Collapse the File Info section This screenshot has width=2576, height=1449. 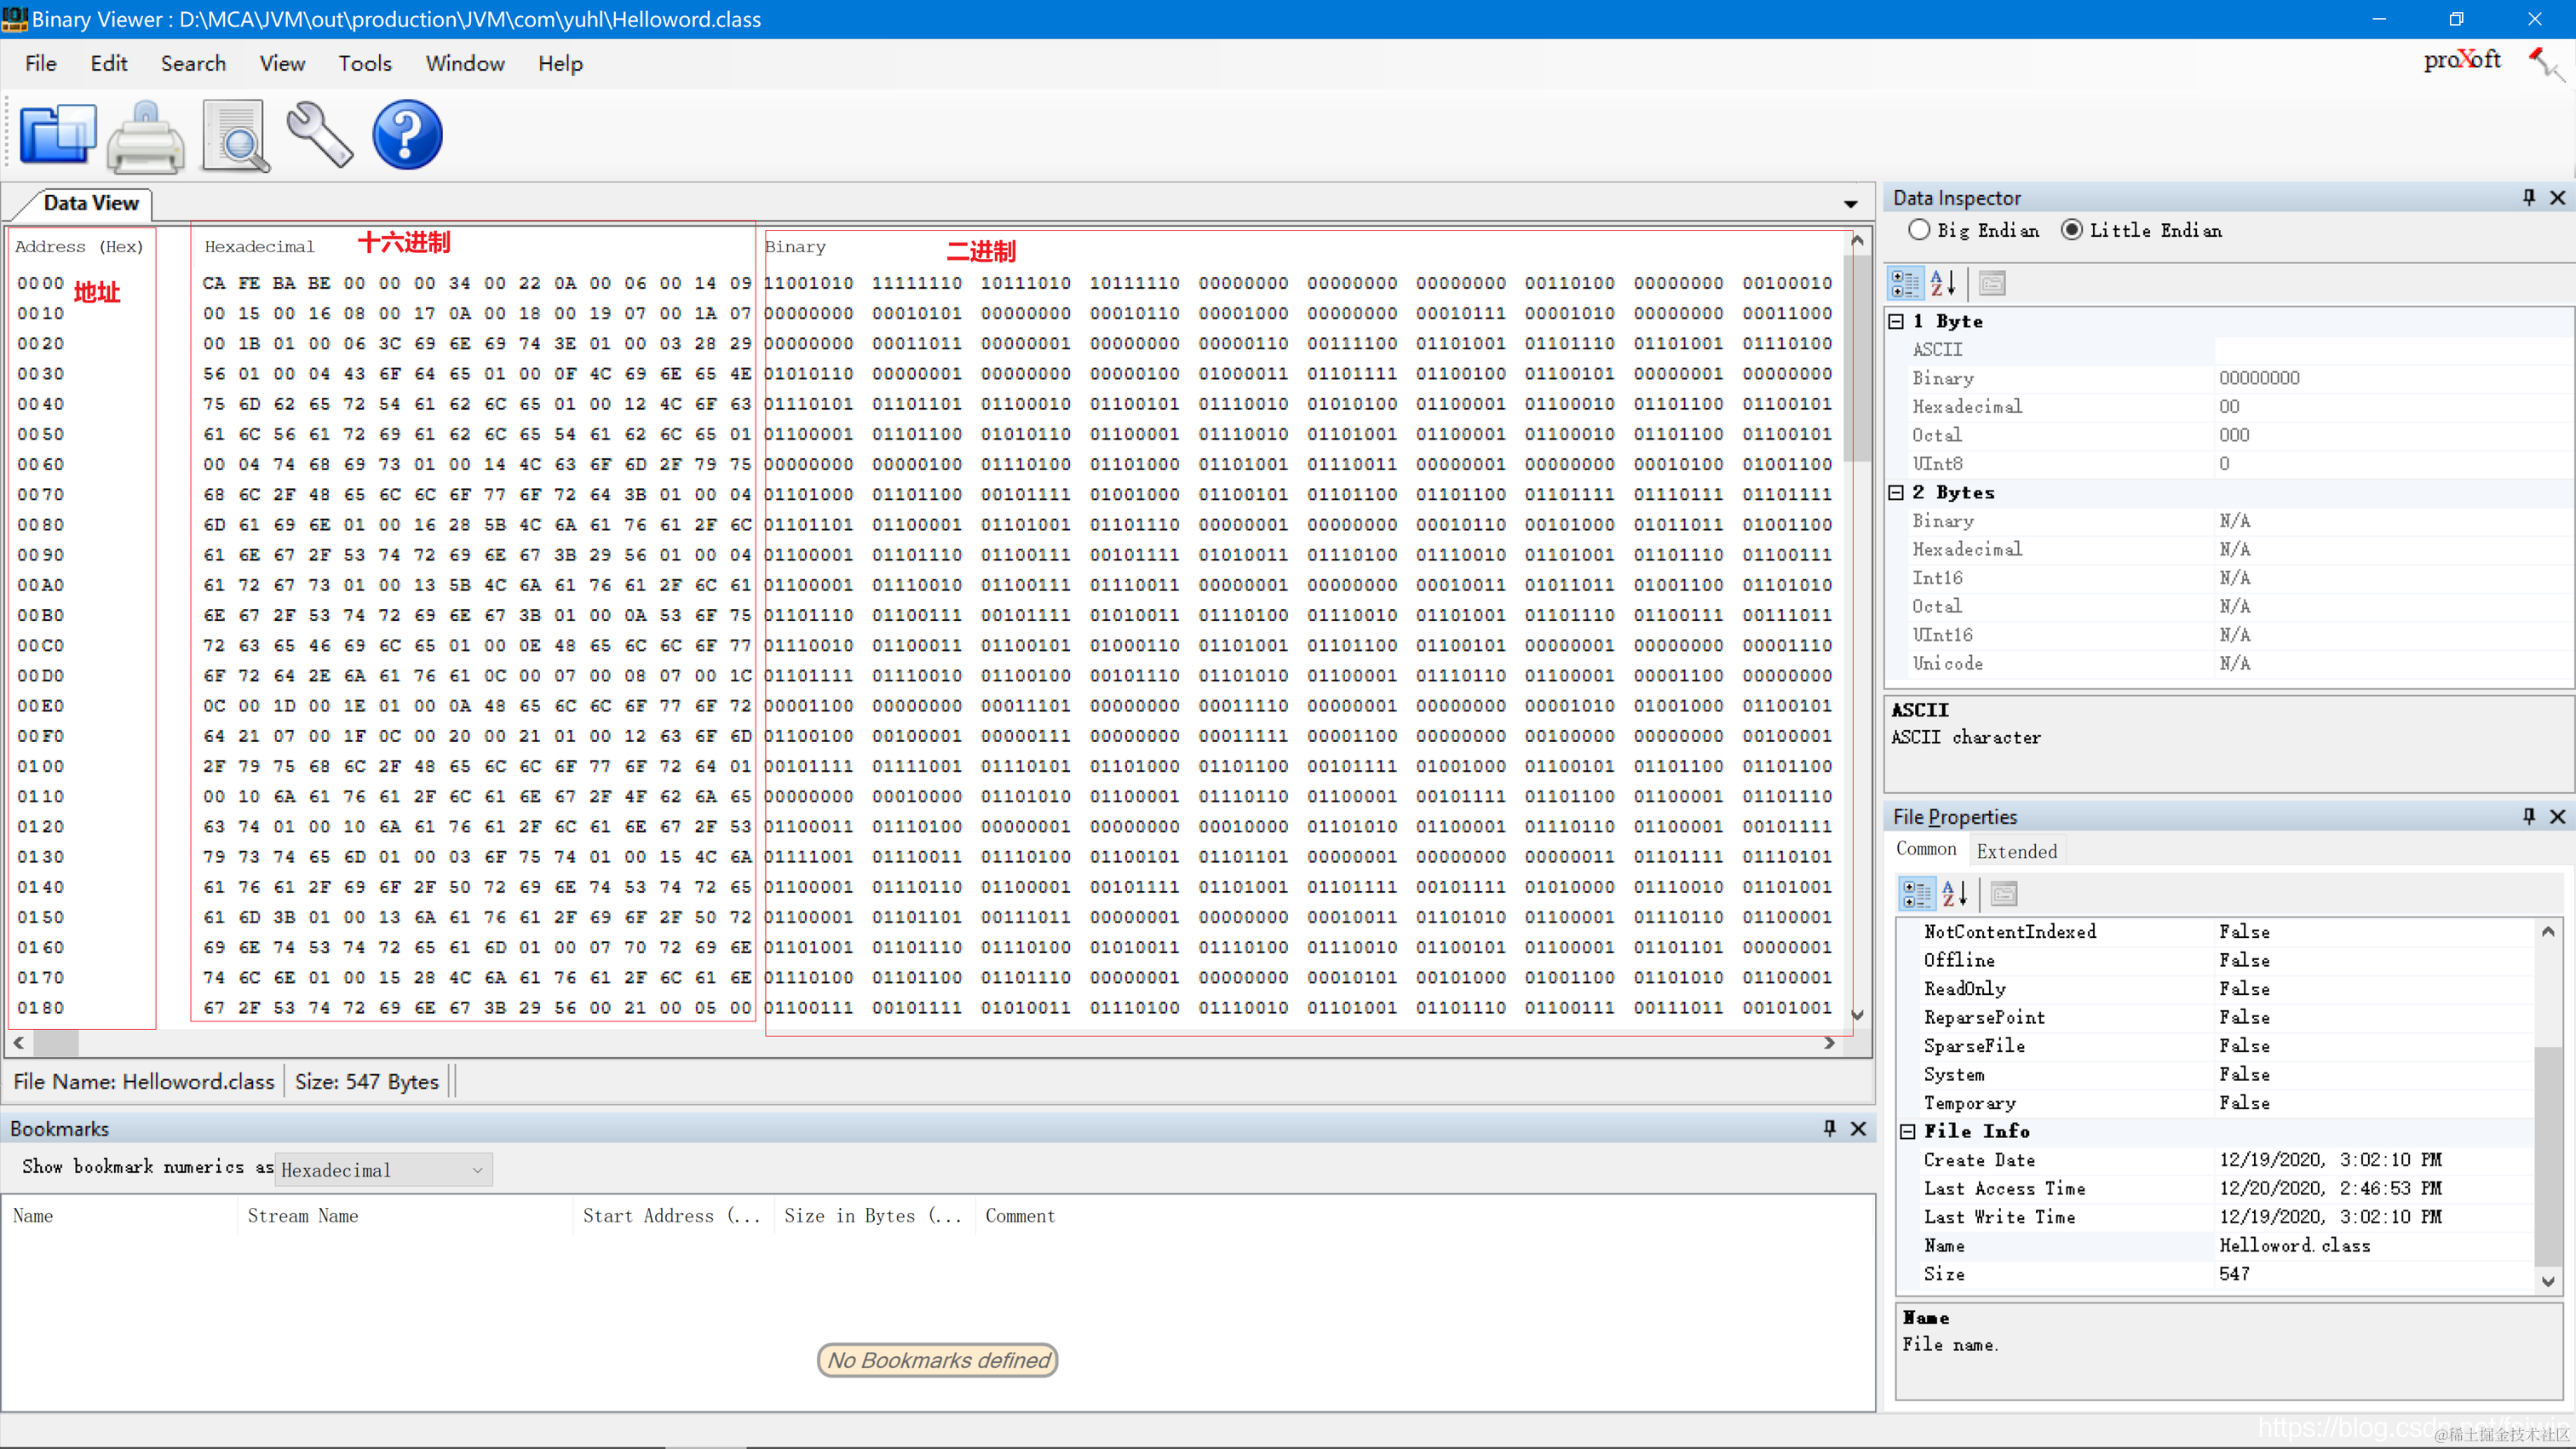tap(1908, 1131)
